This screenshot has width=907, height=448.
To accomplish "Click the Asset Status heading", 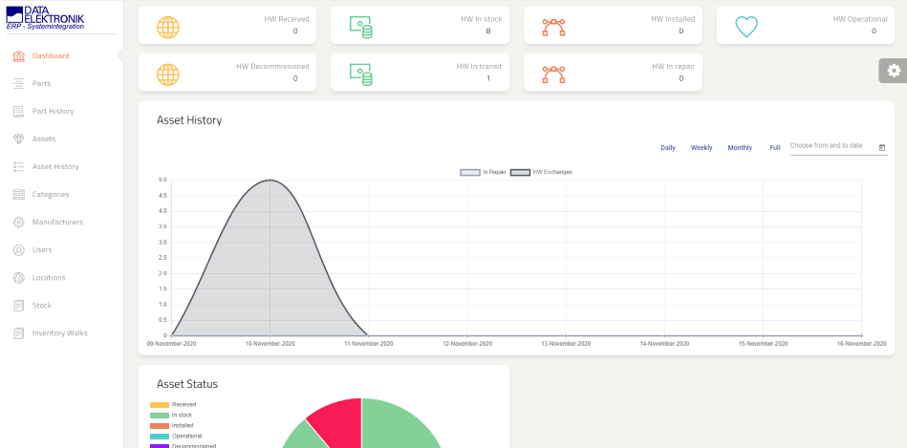I will 187,384.
